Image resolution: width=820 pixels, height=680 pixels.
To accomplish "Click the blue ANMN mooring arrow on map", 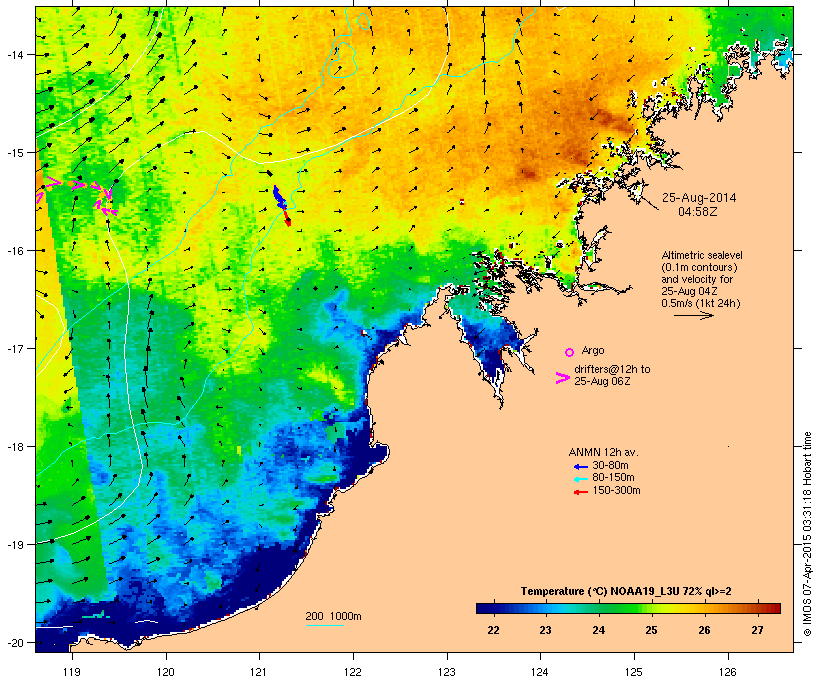I will 279,196.
